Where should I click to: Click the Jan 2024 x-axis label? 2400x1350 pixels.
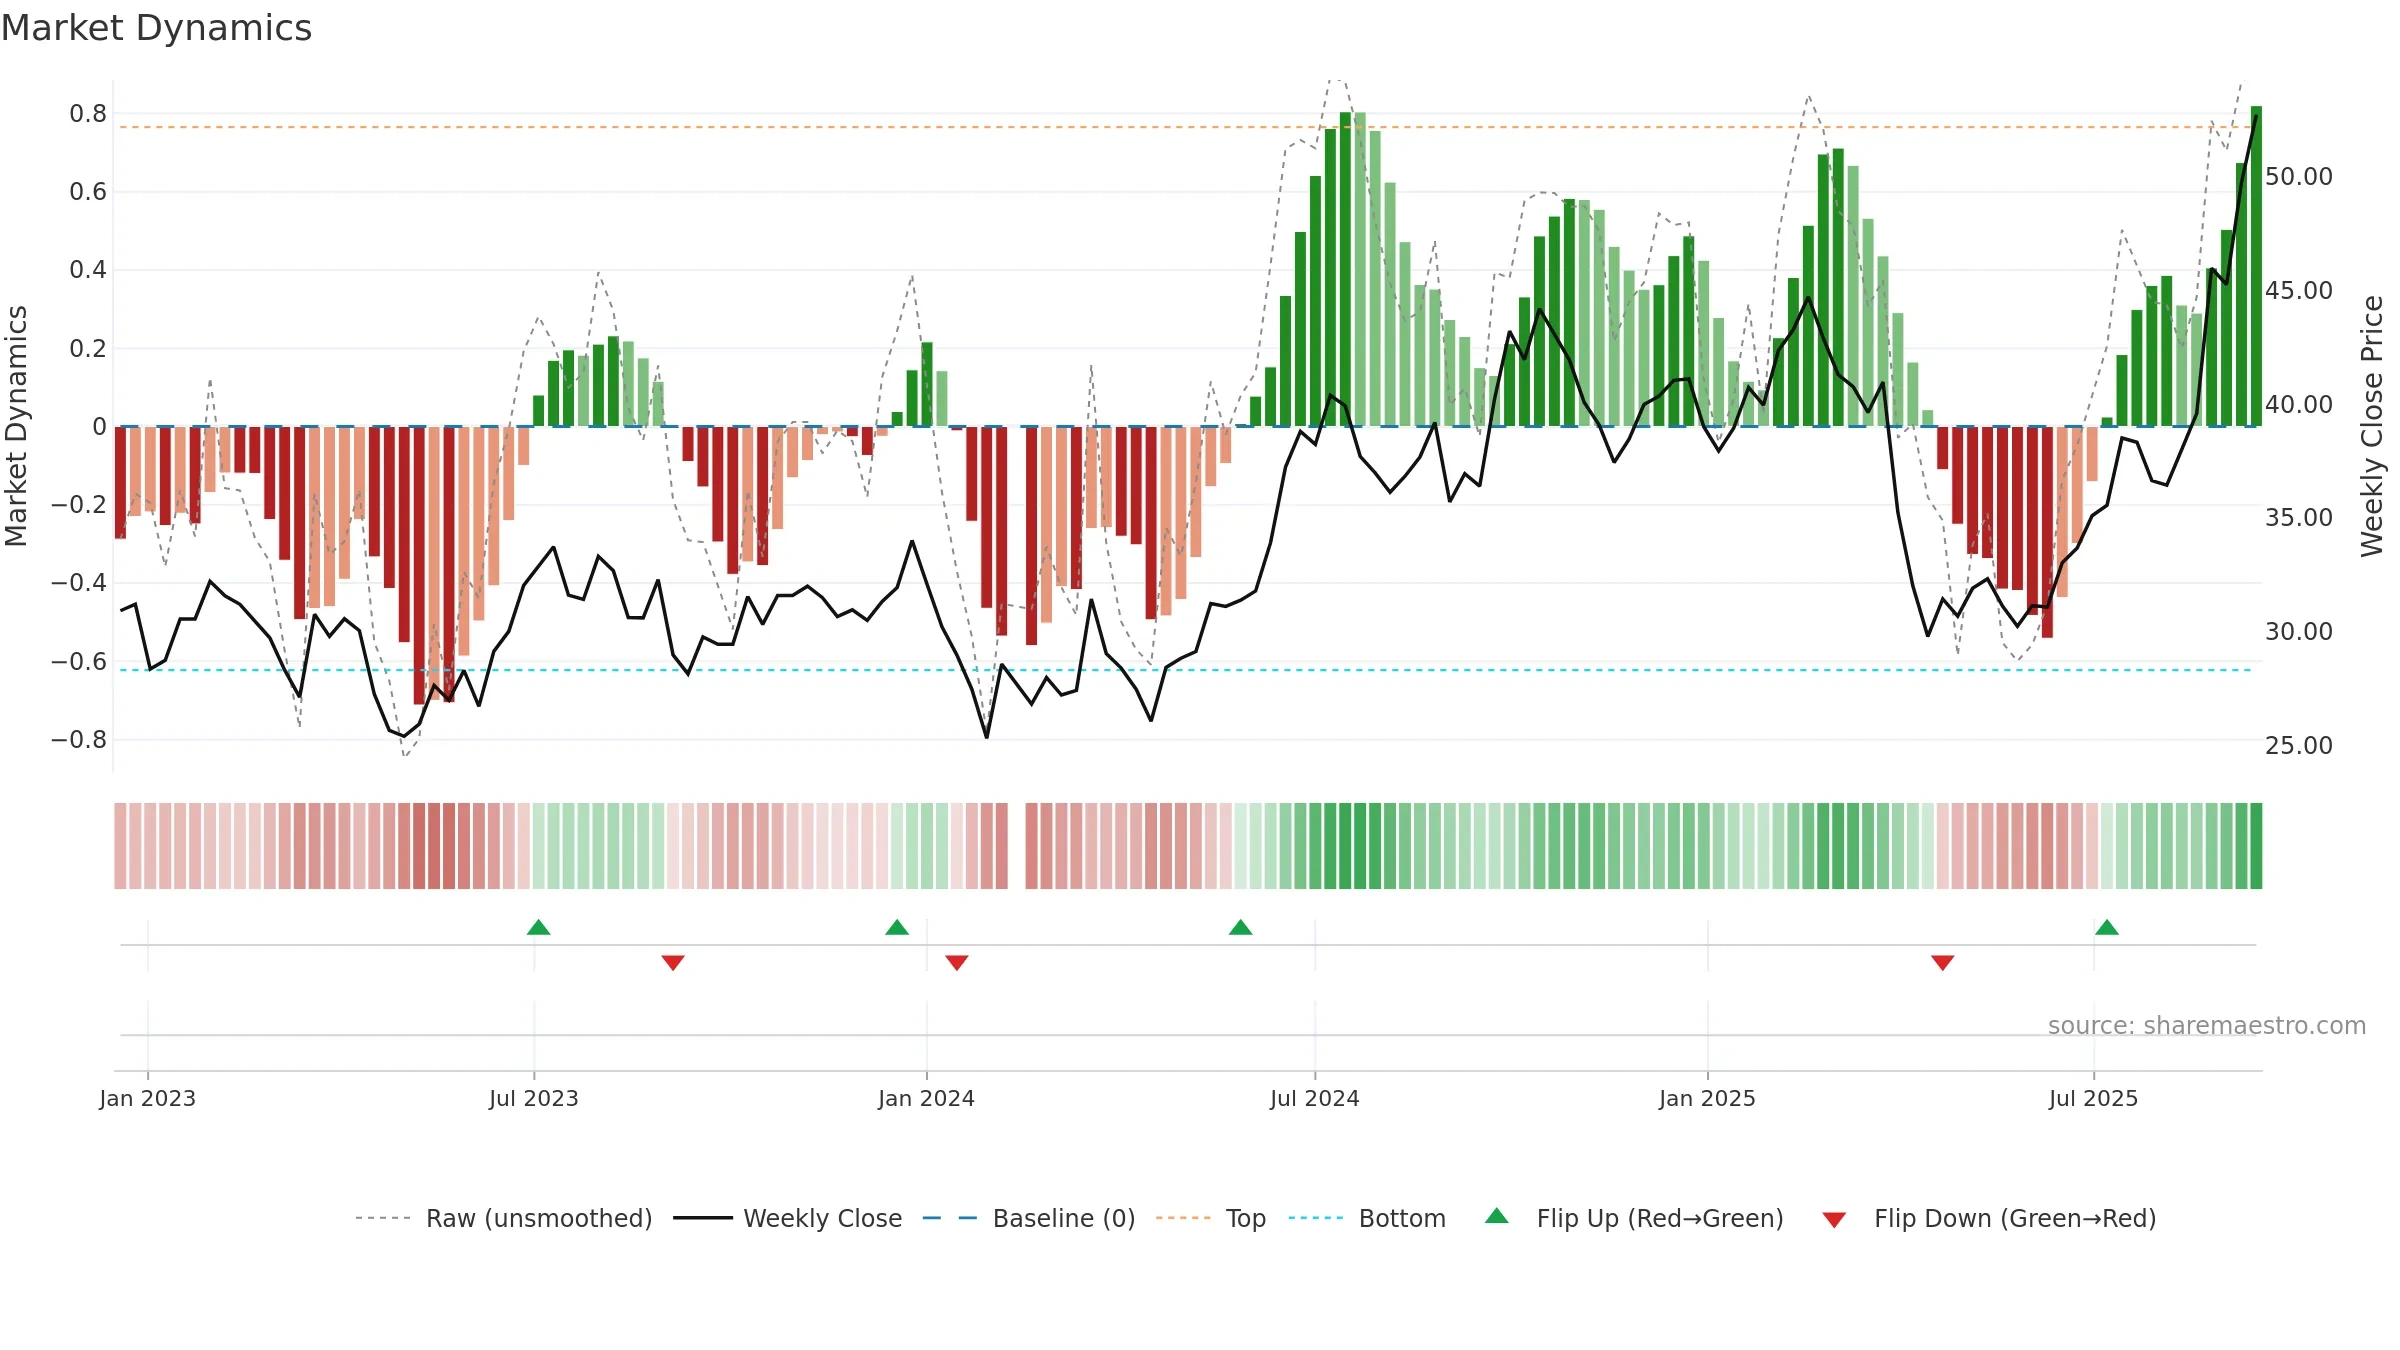point(927,1098)
